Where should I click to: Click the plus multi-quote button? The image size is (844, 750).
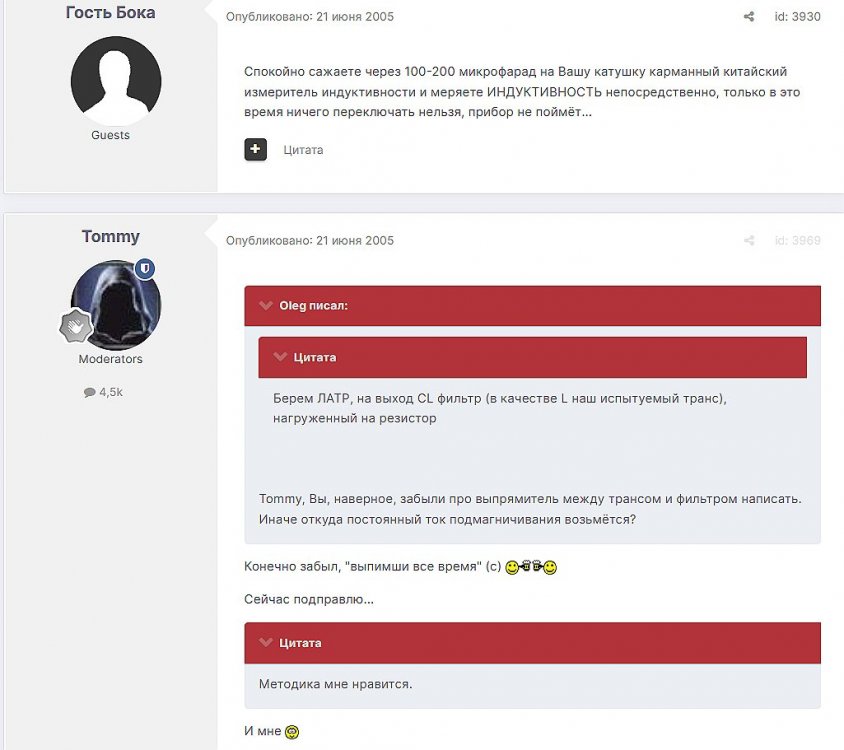coord(256,150)
